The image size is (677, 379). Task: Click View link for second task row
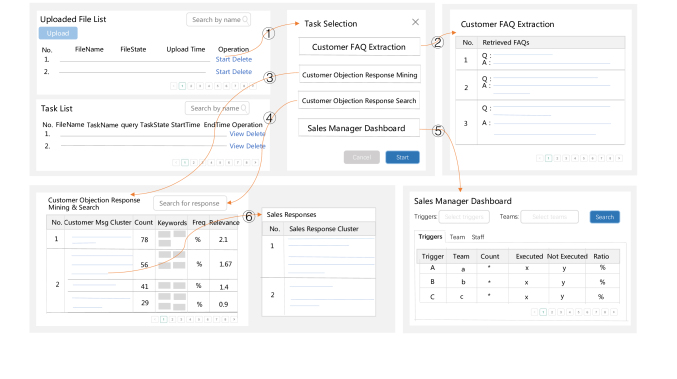click(237, 146)
